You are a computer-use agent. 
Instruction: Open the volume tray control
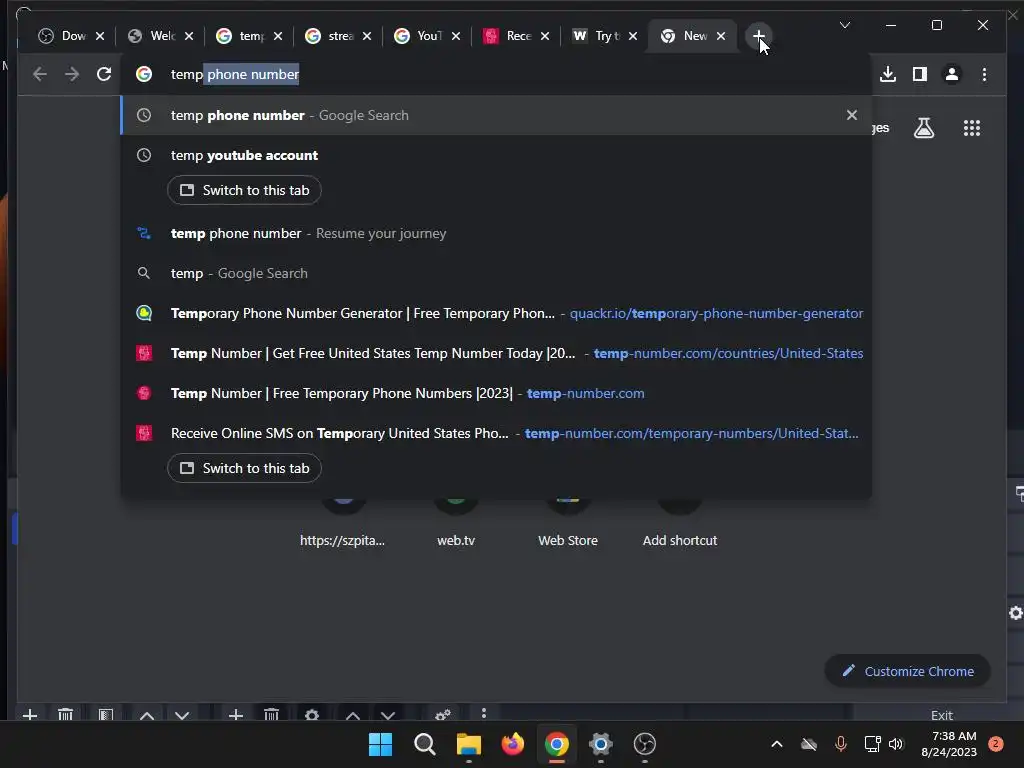896,744
